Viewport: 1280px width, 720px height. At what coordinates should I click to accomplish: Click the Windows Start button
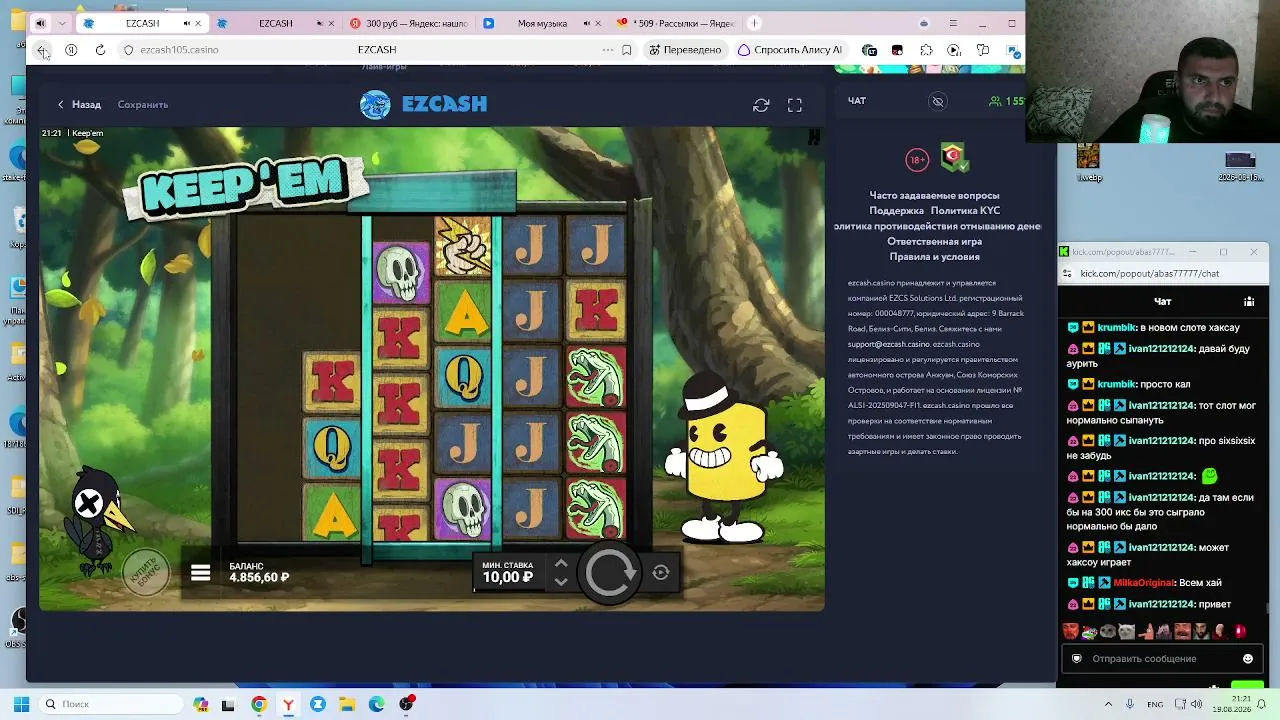coord(21,704)
